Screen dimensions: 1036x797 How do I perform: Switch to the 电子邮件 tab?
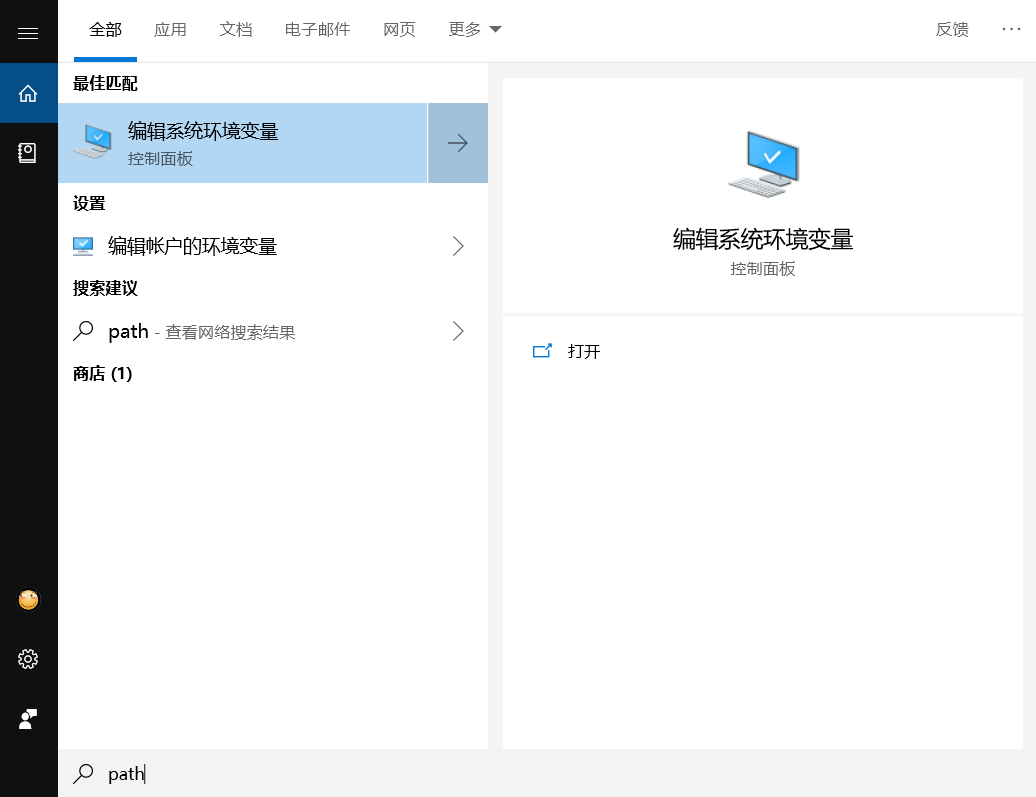point(317,30)
